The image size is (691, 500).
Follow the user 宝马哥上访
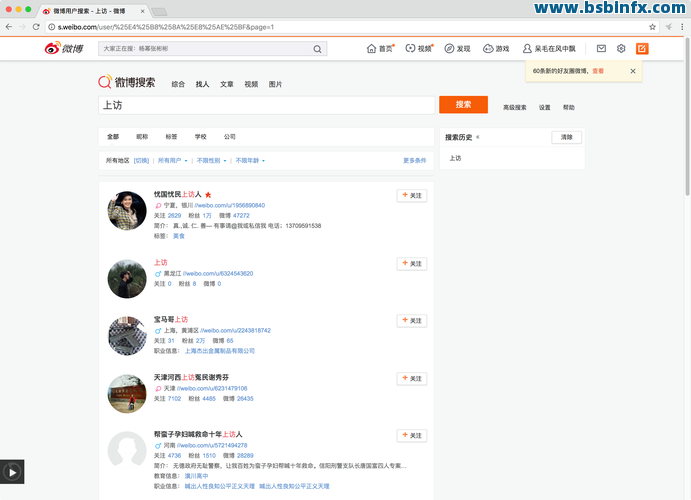(412, 321)
